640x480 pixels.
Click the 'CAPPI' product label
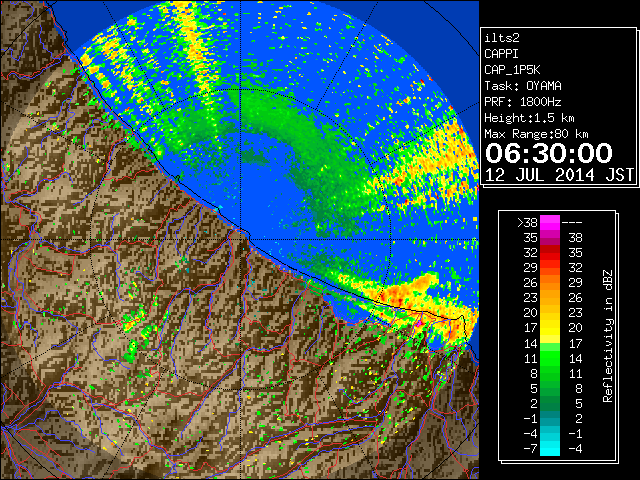[501, 54]
